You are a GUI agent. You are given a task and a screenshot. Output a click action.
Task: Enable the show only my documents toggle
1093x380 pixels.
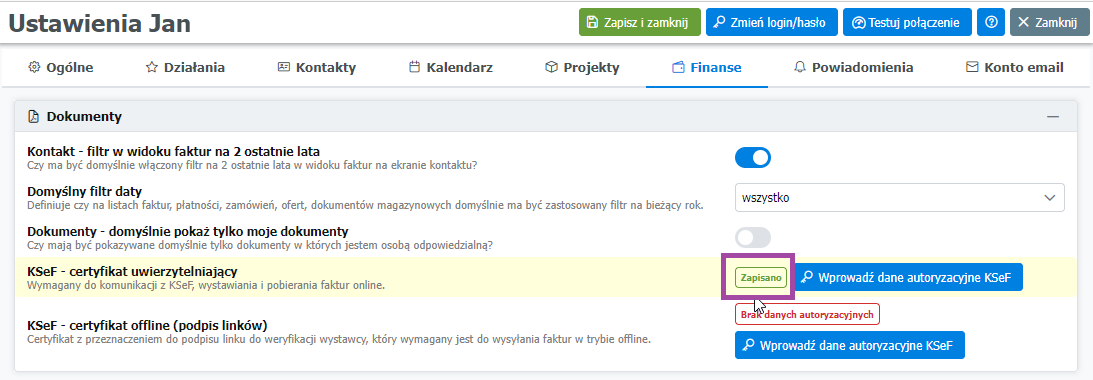(753, 237)
